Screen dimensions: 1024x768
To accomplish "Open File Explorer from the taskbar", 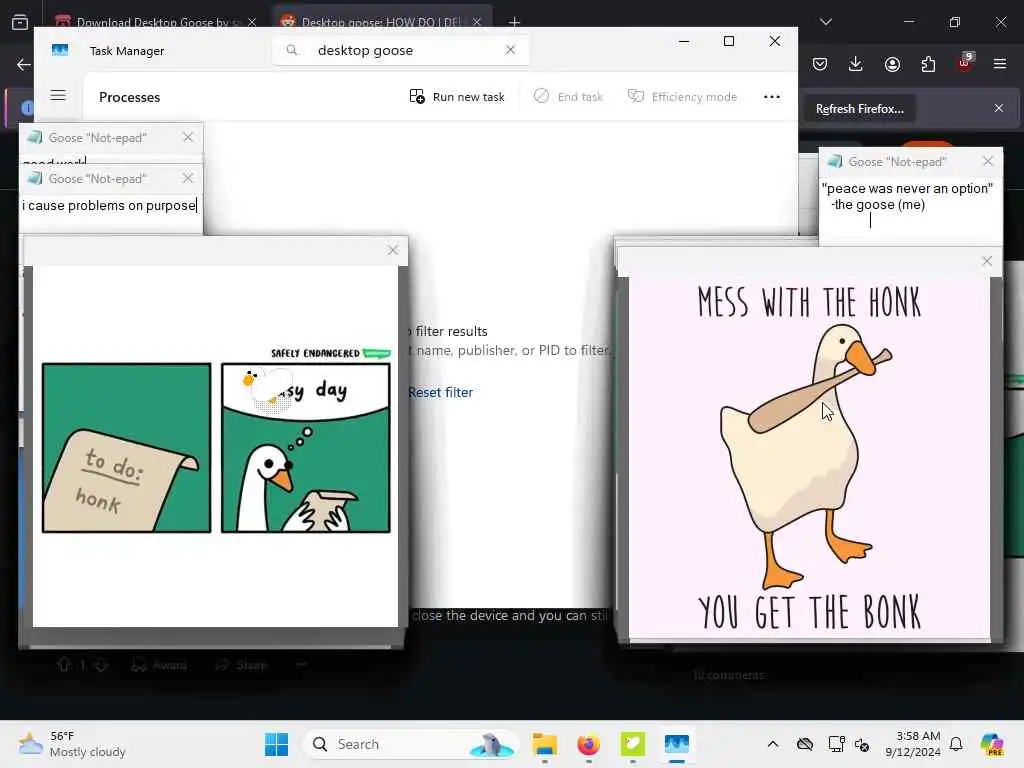I will 545,744.
